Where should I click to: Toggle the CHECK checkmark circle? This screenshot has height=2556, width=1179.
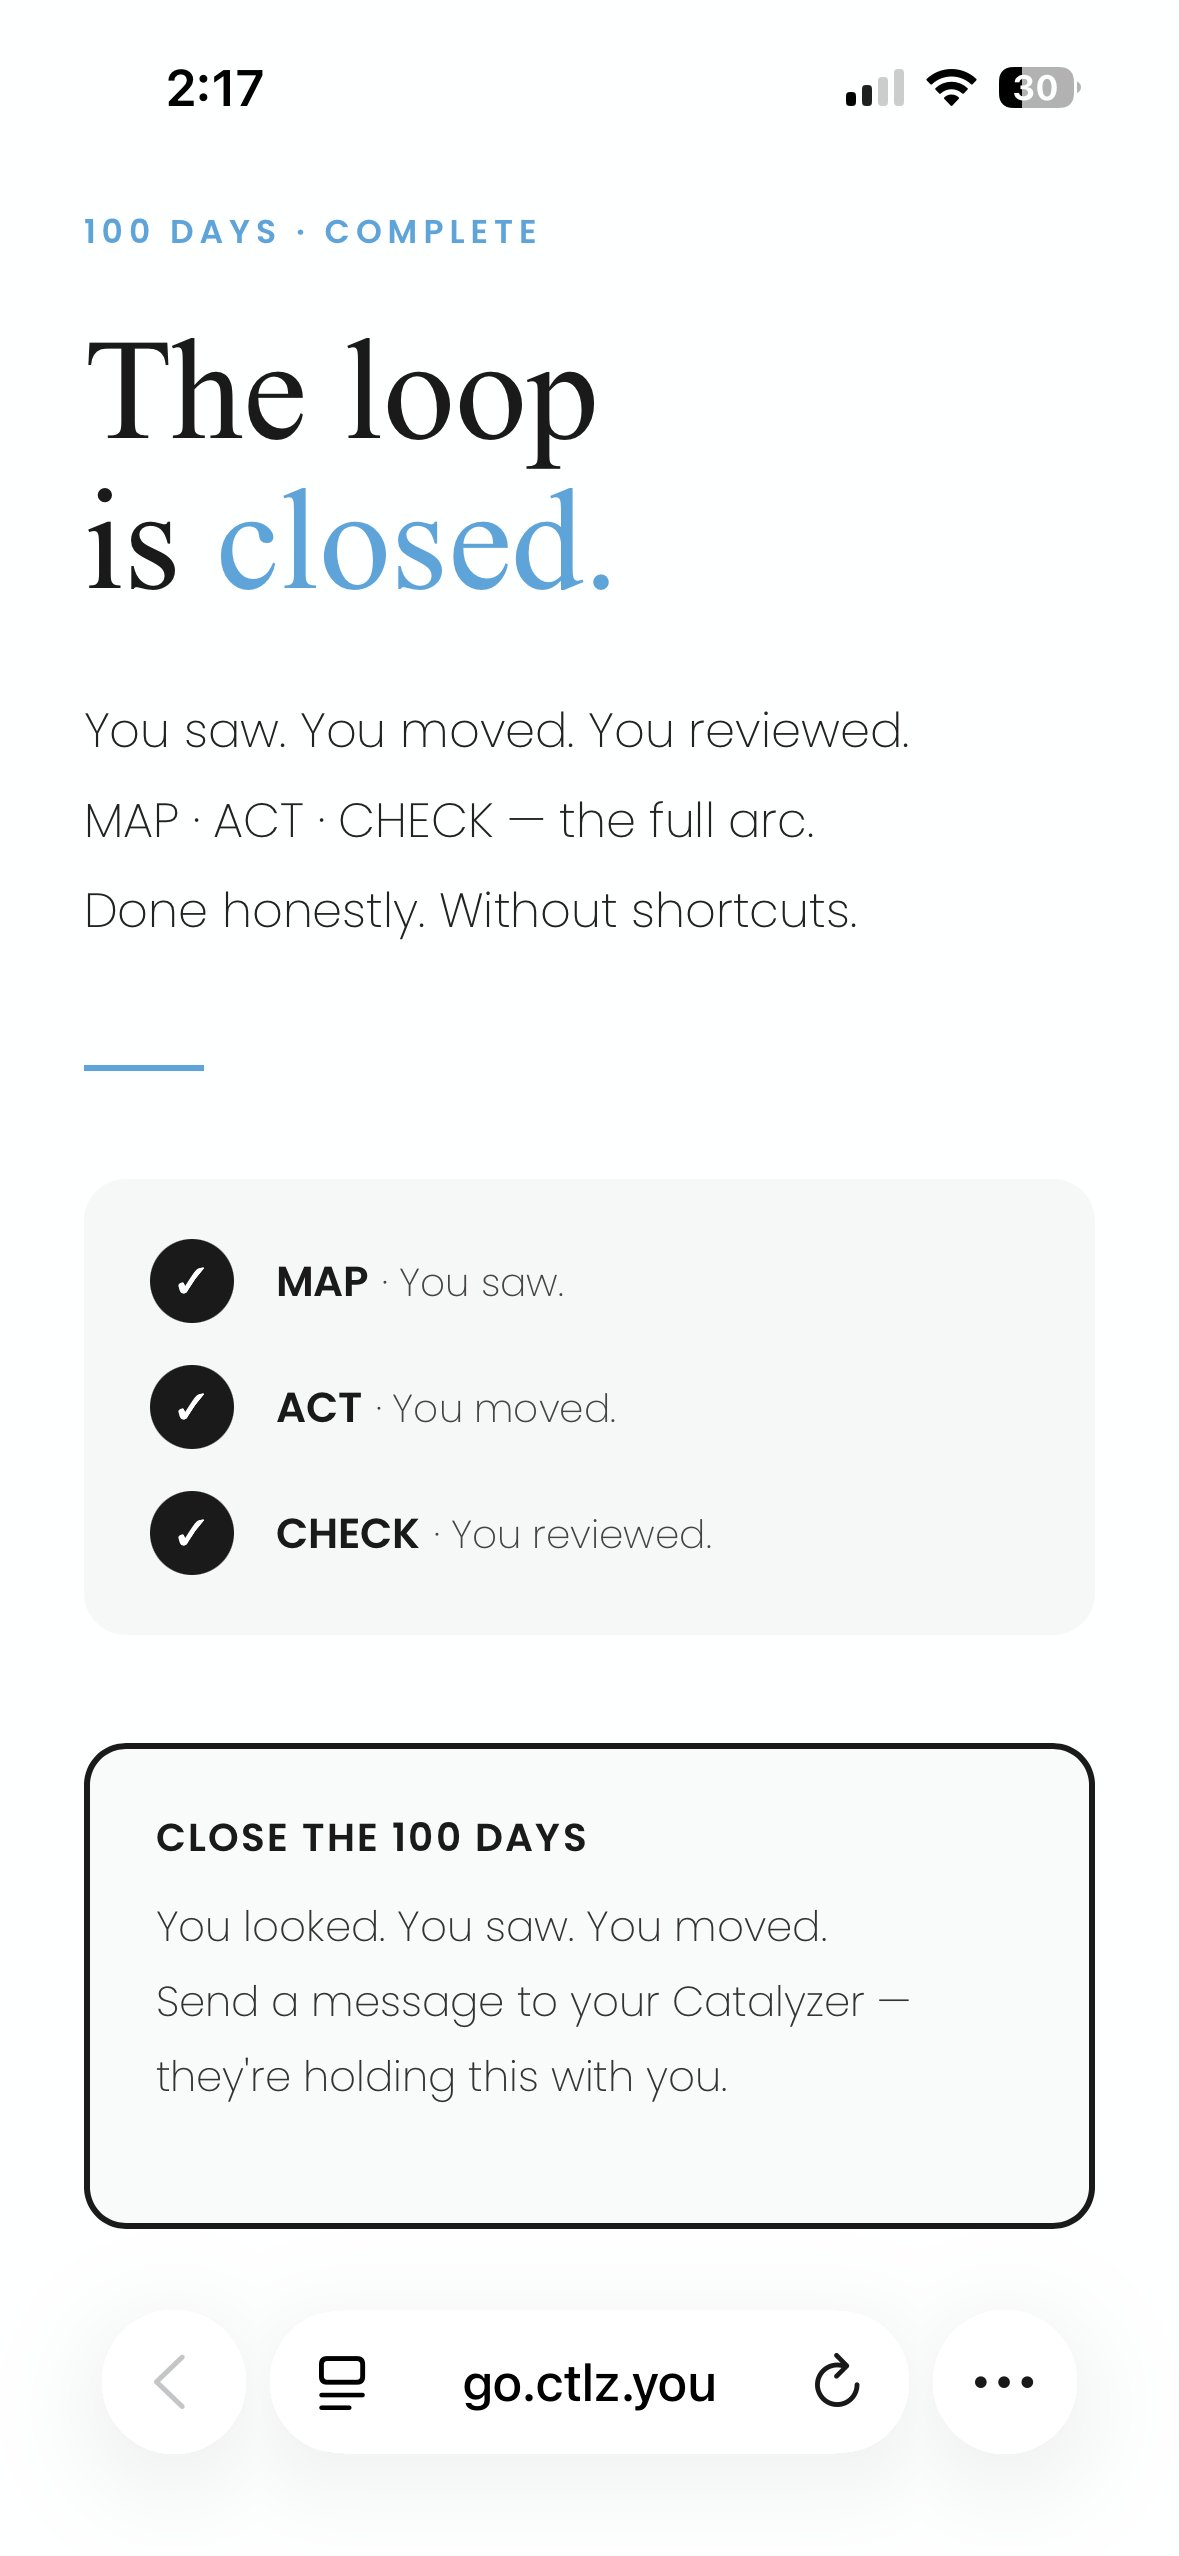tap(192, 1533)
